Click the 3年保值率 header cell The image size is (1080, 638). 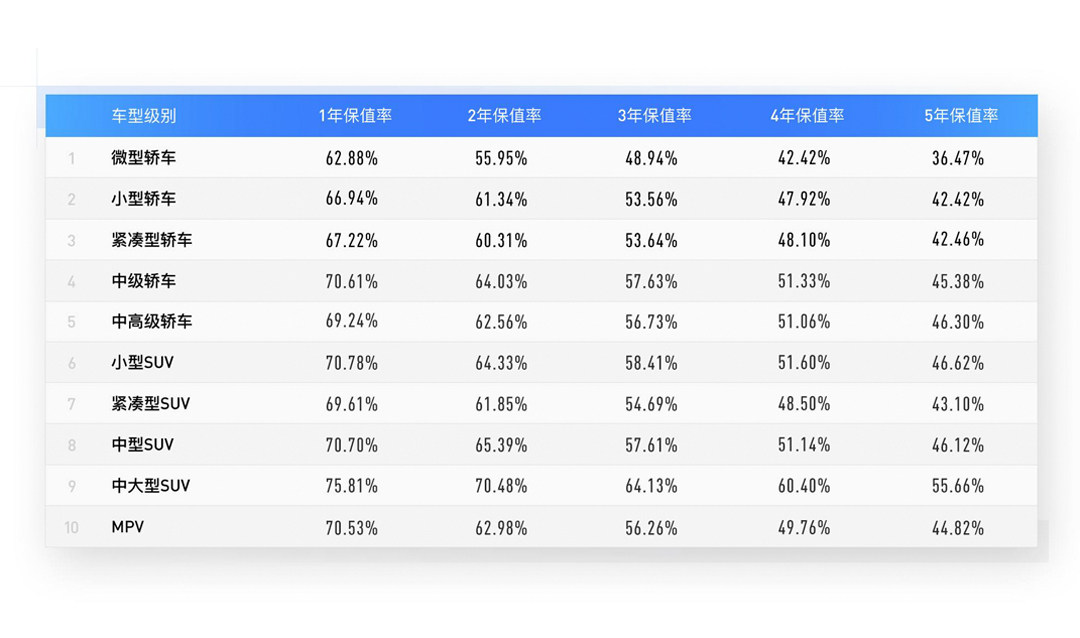pyautogui.click(x=654, y=116)
